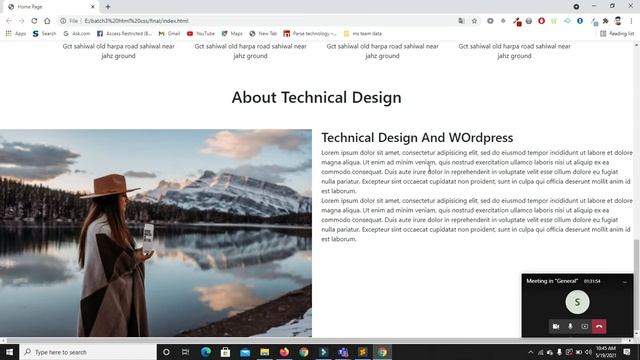Hang up the Teams meeting call
Screen dimensions: 640x360
pyautogui.click(x=599, y=326)
